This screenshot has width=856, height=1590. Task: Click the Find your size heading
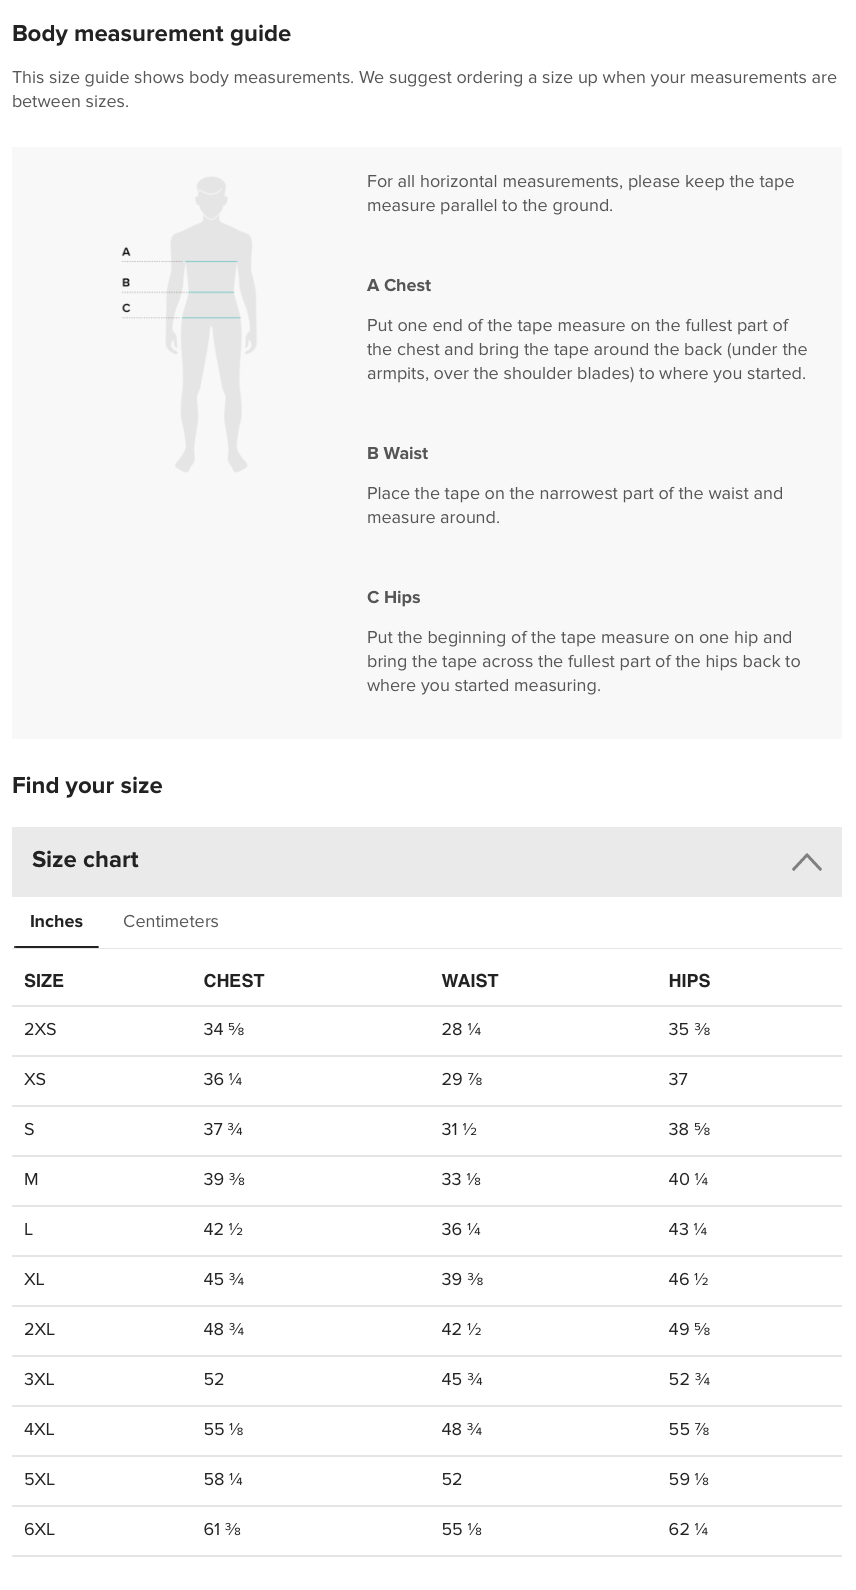pyautogui.click(x=87, y=785)
